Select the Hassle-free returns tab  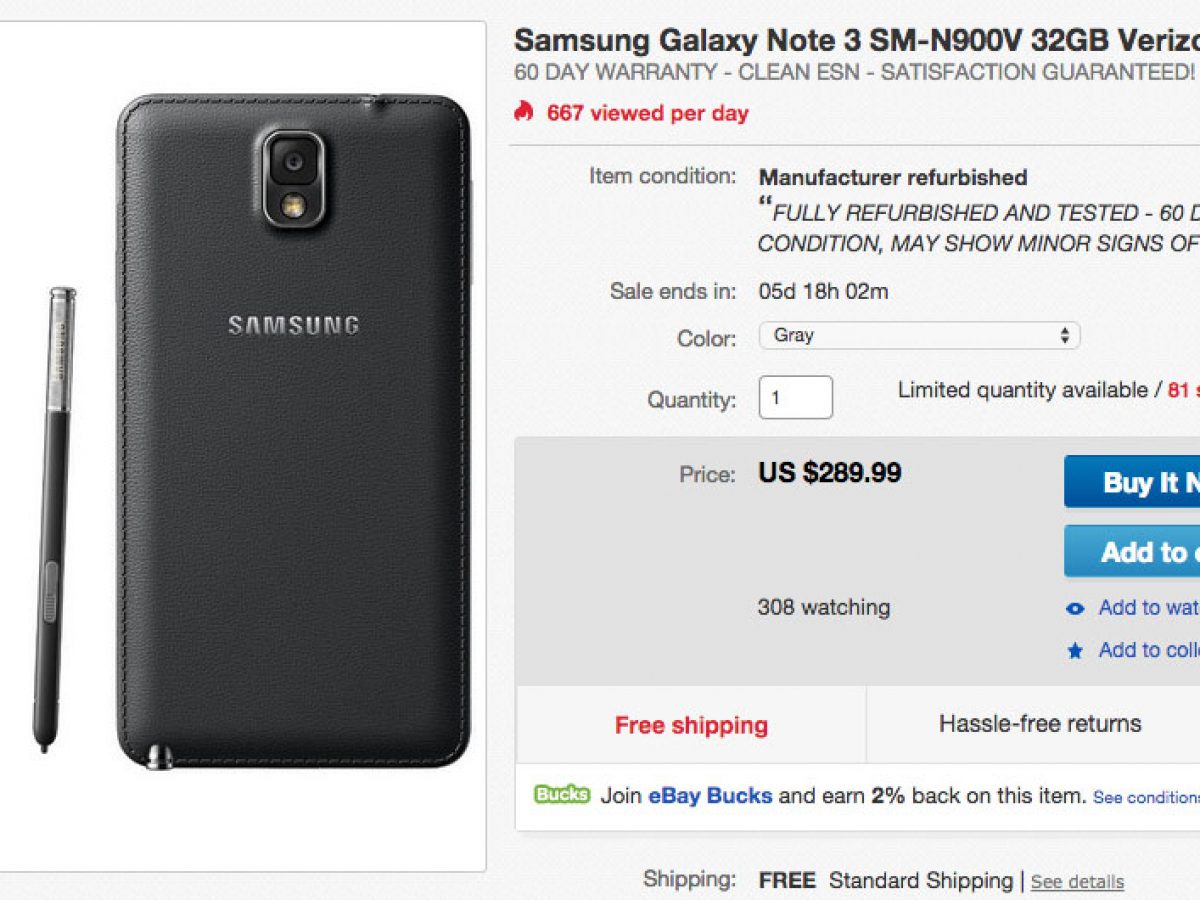tap(1039, 723)
